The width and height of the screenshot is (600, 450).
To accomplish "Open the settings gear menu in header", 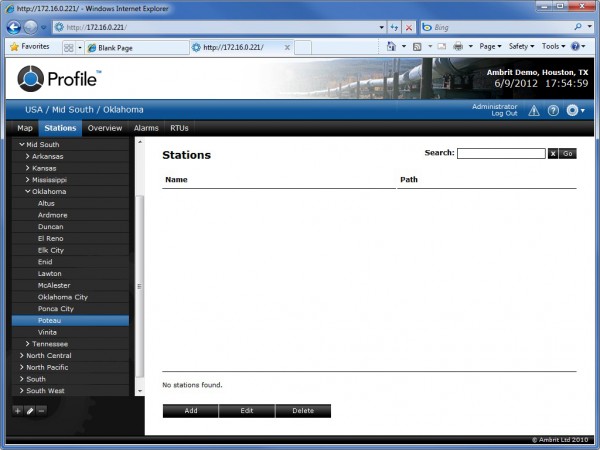I will click(575, 111).
